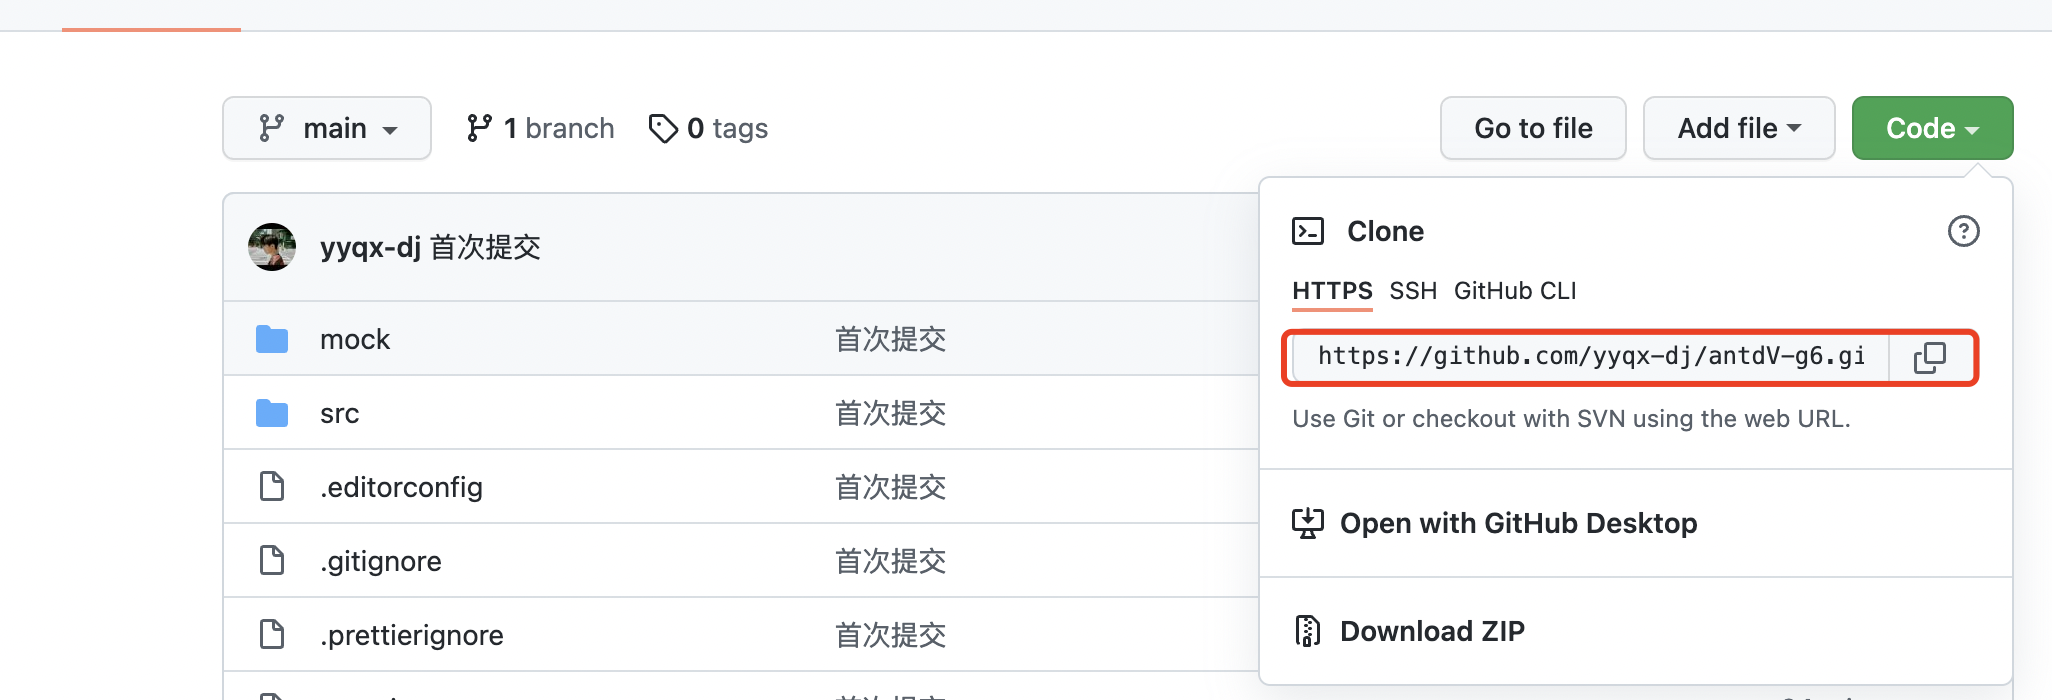Open the mock folder
The height and width of the screenshot is (700, 2052).
355,339
